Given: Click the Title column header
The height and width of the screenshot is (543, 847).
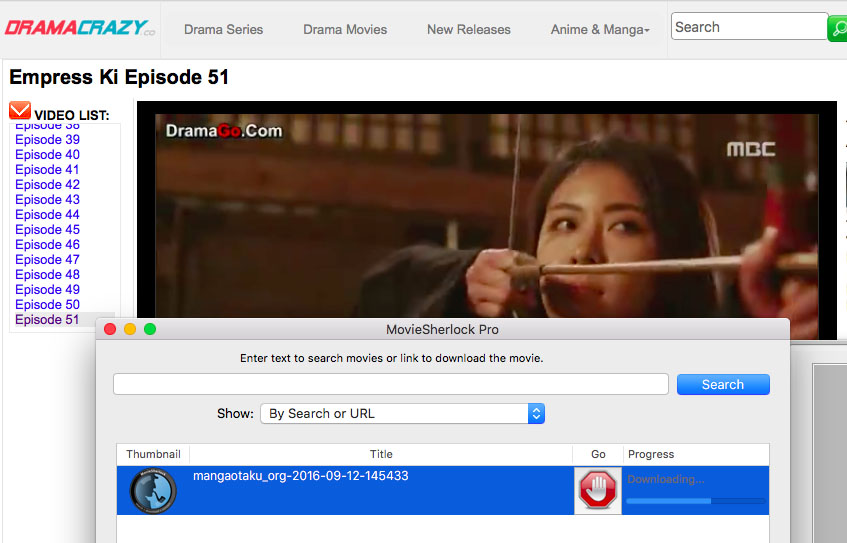Looking at the screenshot, I should click(x=381, y=454).
